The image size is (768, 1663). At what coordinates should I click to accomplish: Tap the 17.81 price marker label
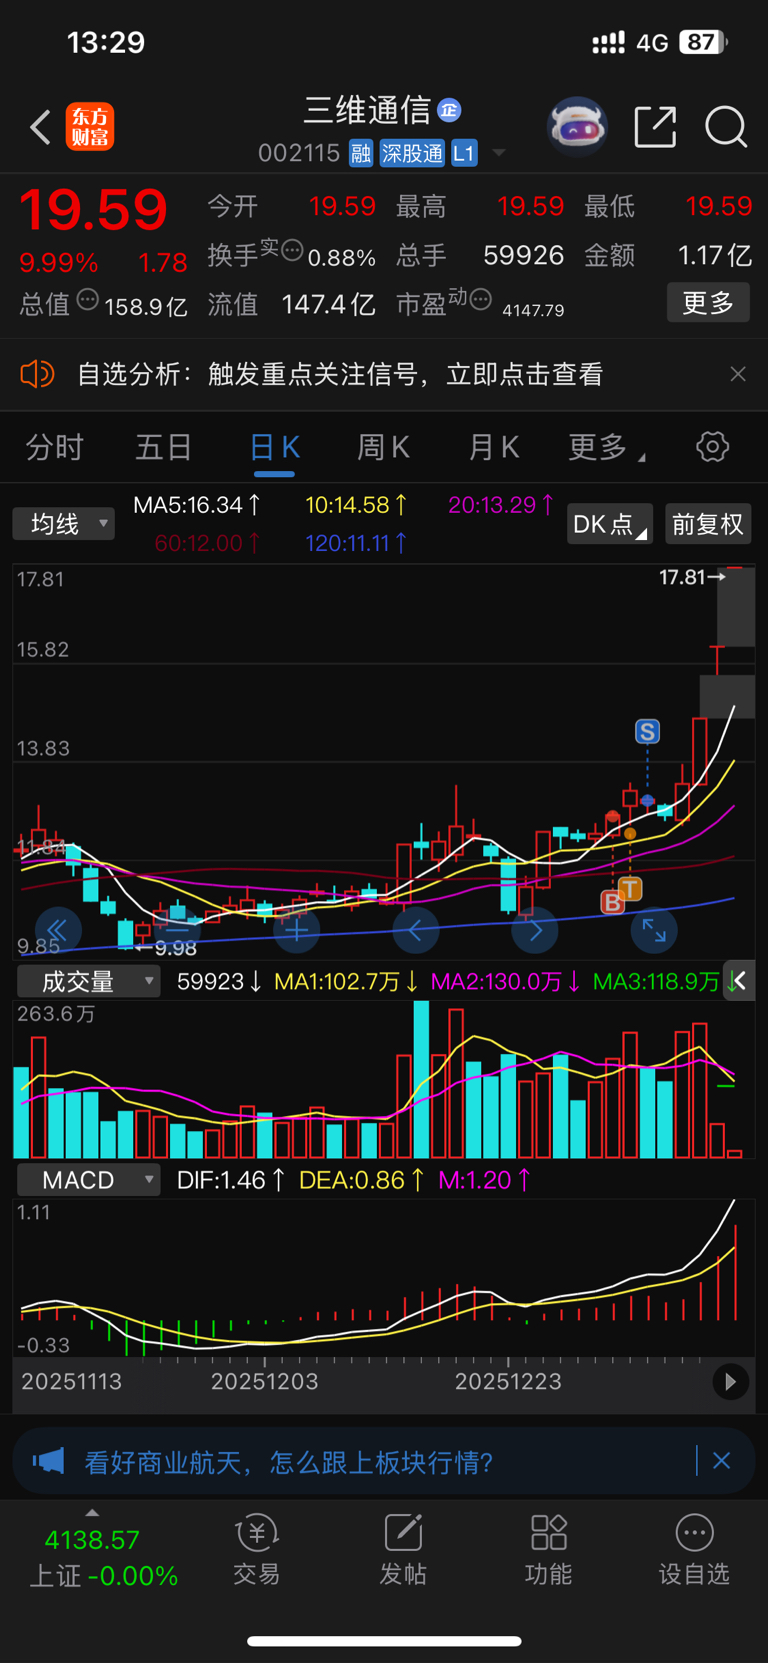point(692,577)
